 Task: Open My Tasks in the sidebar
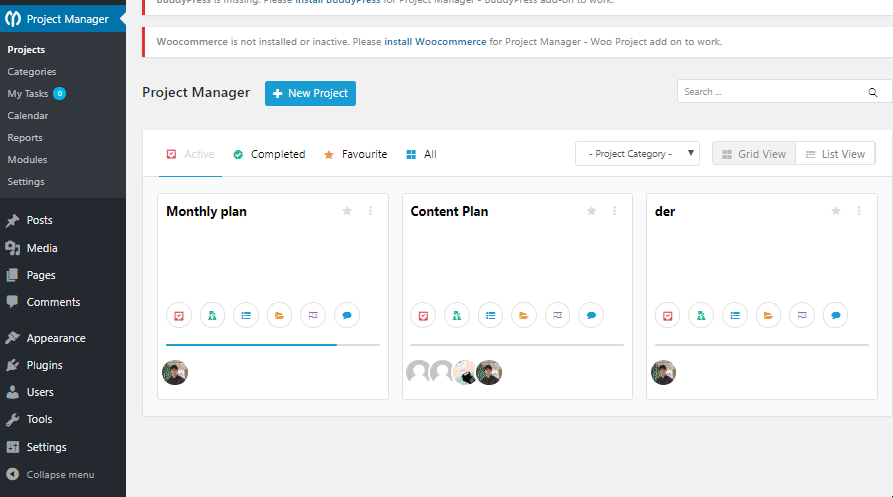(28, 94)
